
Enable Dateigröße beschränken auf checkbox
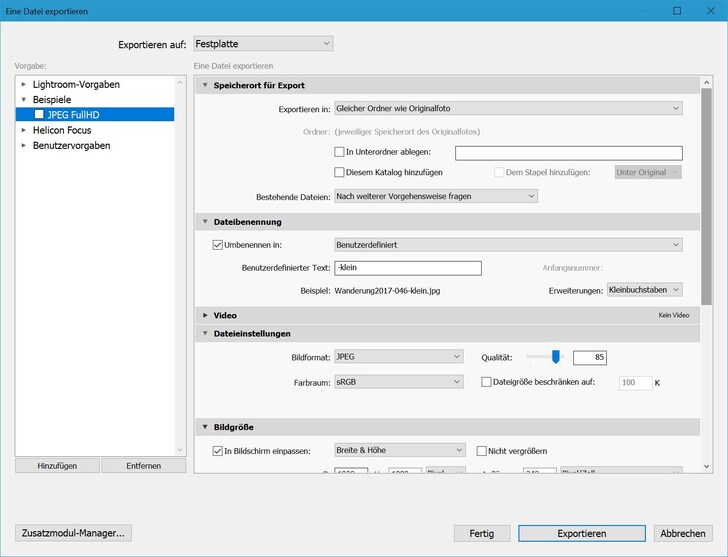coord(486,382)
